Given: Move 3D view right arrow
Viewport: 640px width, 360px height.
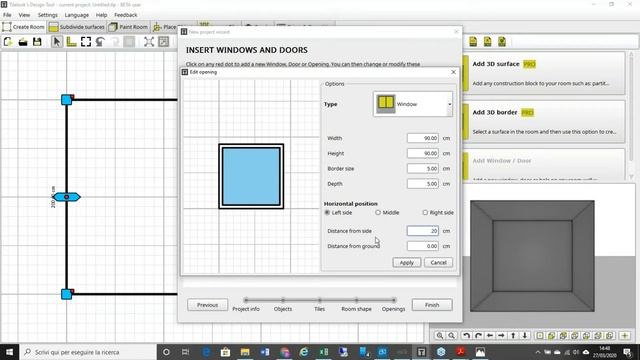Looking at the screenshot, I should [x=502, y=336].
